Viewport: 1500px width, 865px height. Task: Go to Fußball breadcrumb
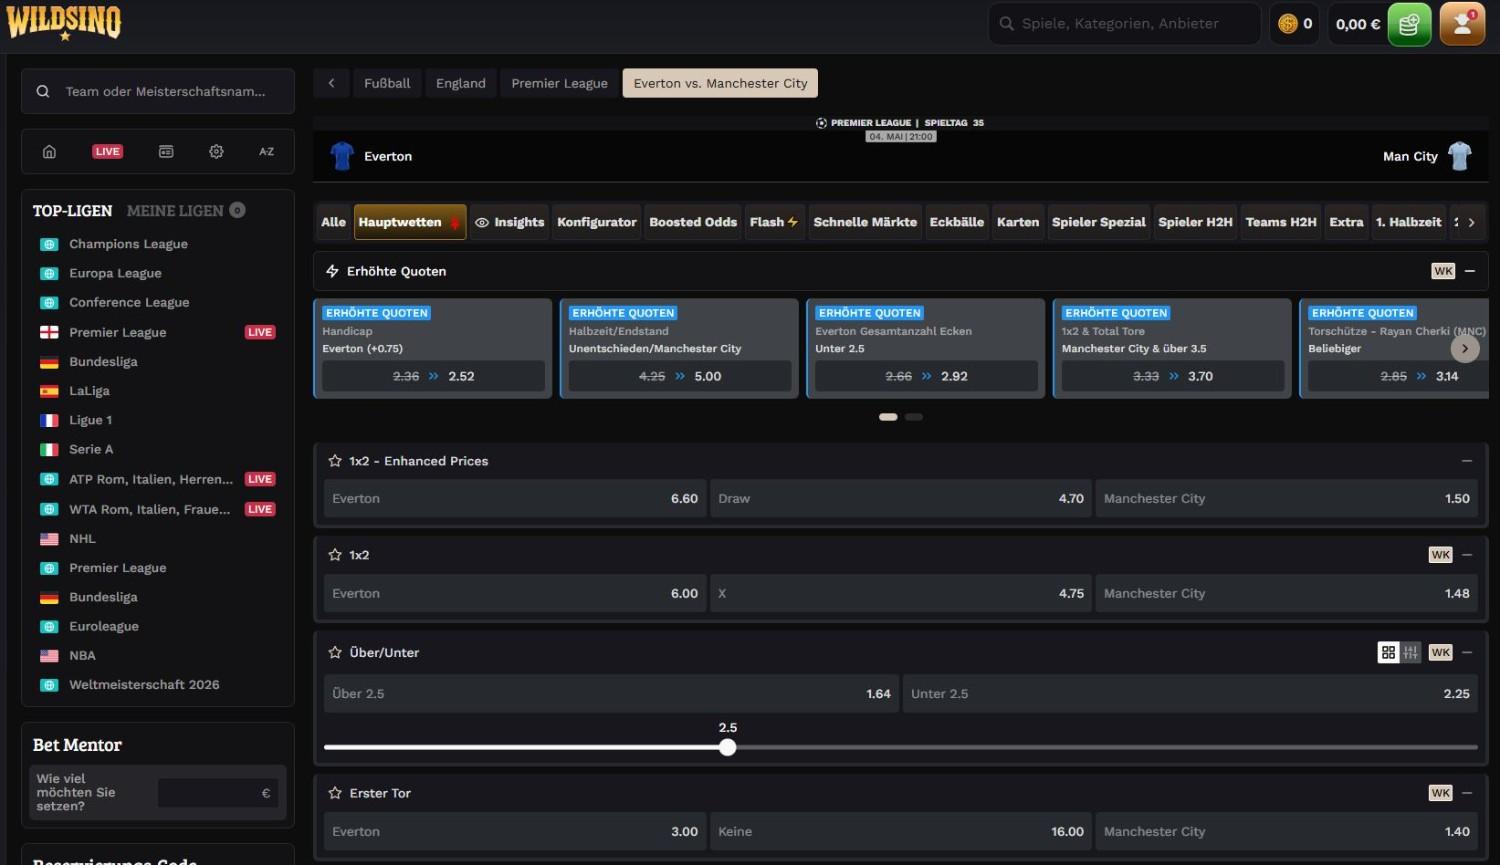387,83
